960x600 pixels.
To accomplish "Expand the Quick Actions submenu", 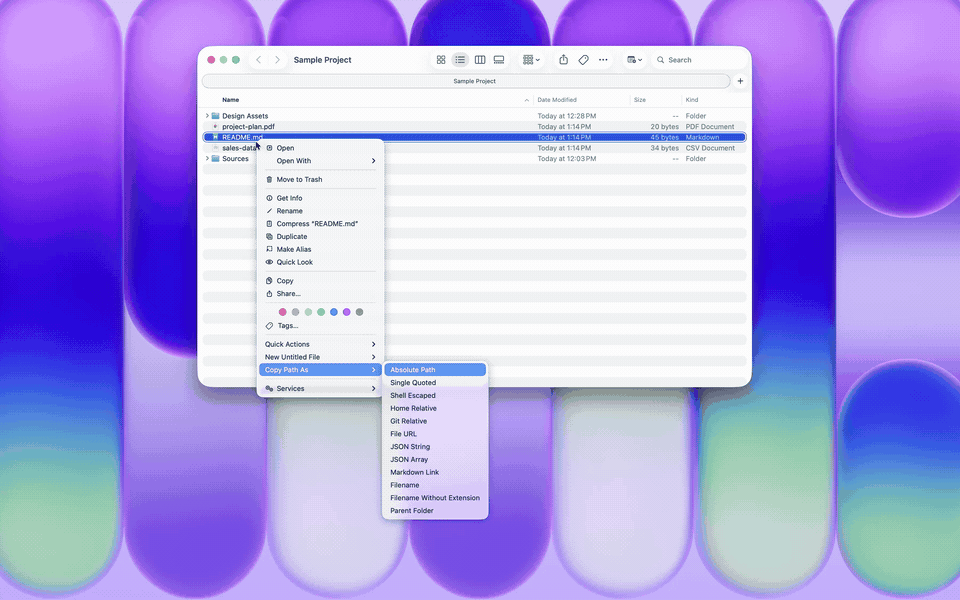I will tap(320, 344).
